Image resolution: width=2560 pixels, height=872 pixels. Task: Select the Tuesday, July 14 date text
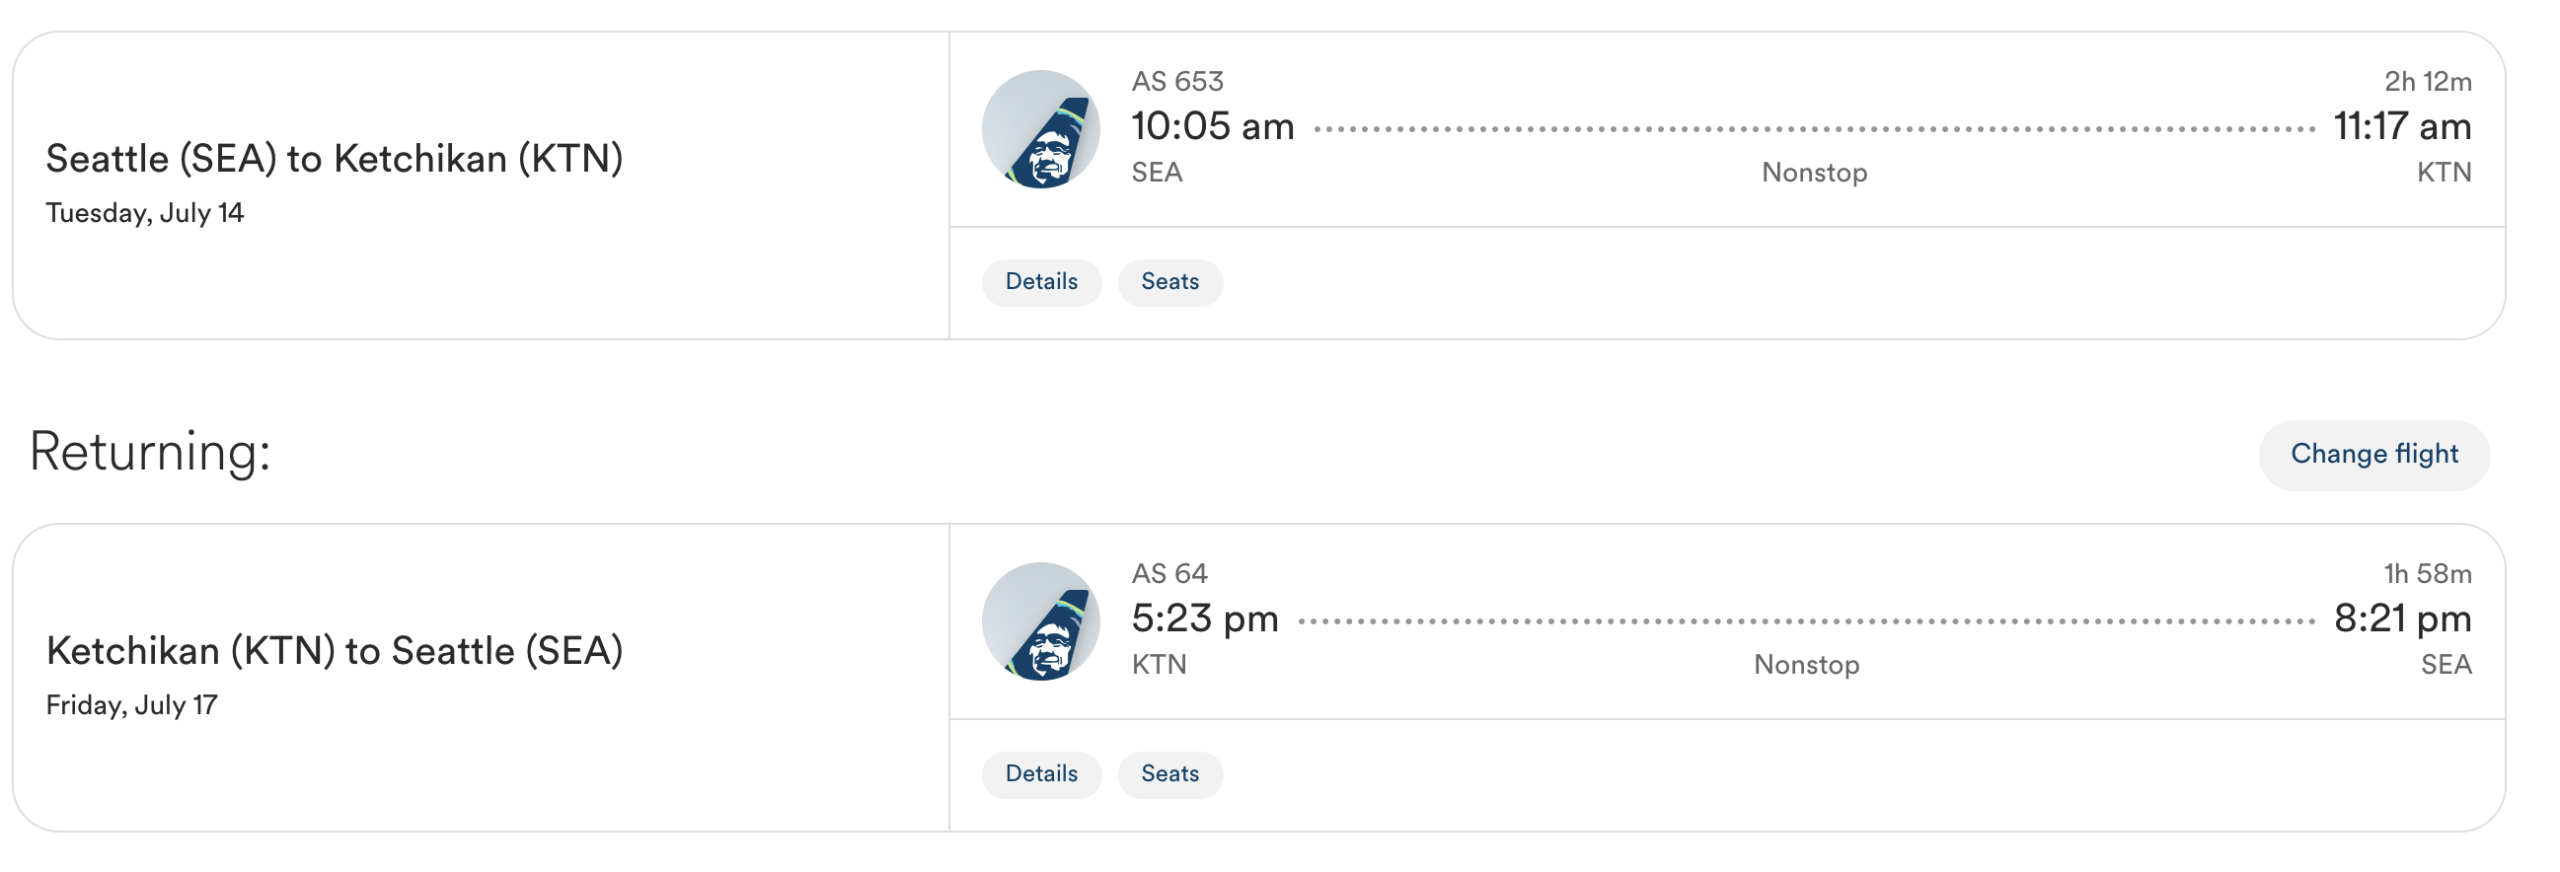click(145, 213)
